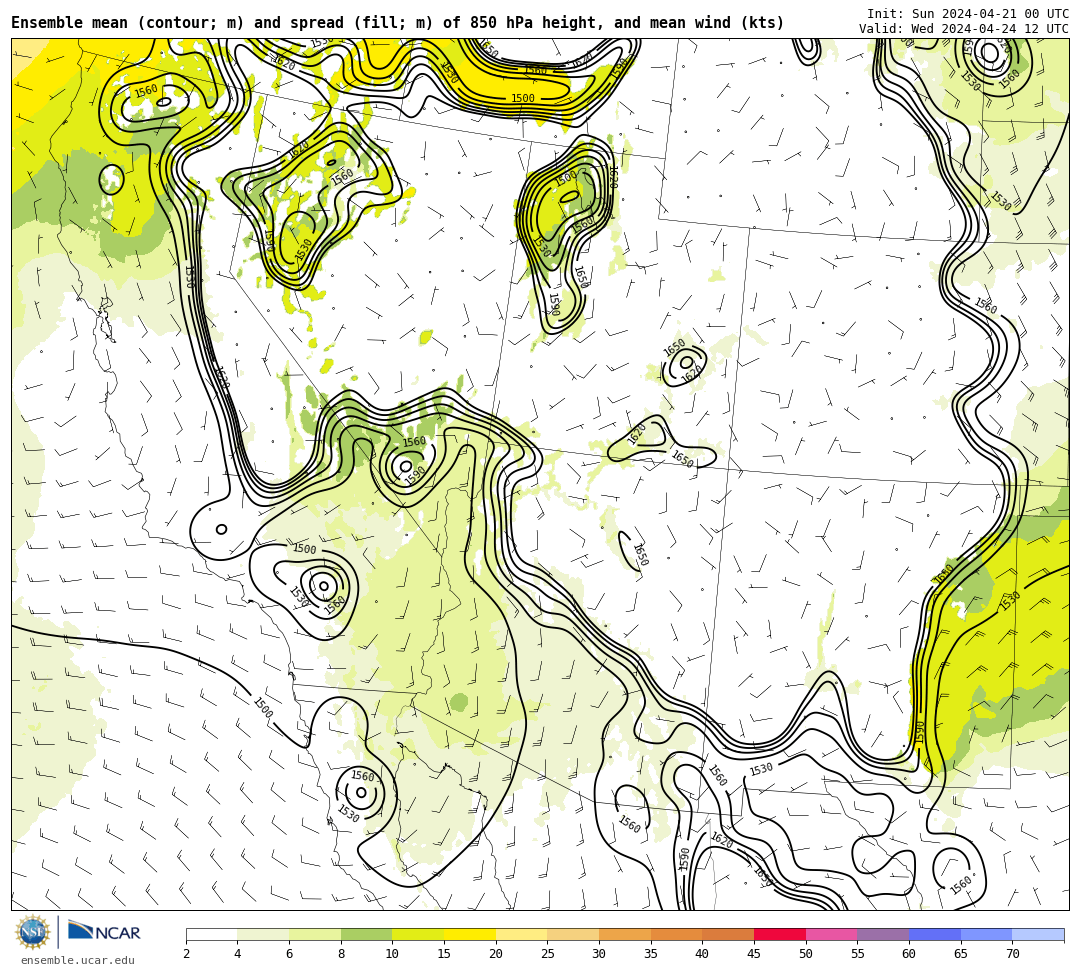The image size is (1080, 973).
Task: Pick the palest blue above-70 colorbar segment
Action: click(1038, 934)
